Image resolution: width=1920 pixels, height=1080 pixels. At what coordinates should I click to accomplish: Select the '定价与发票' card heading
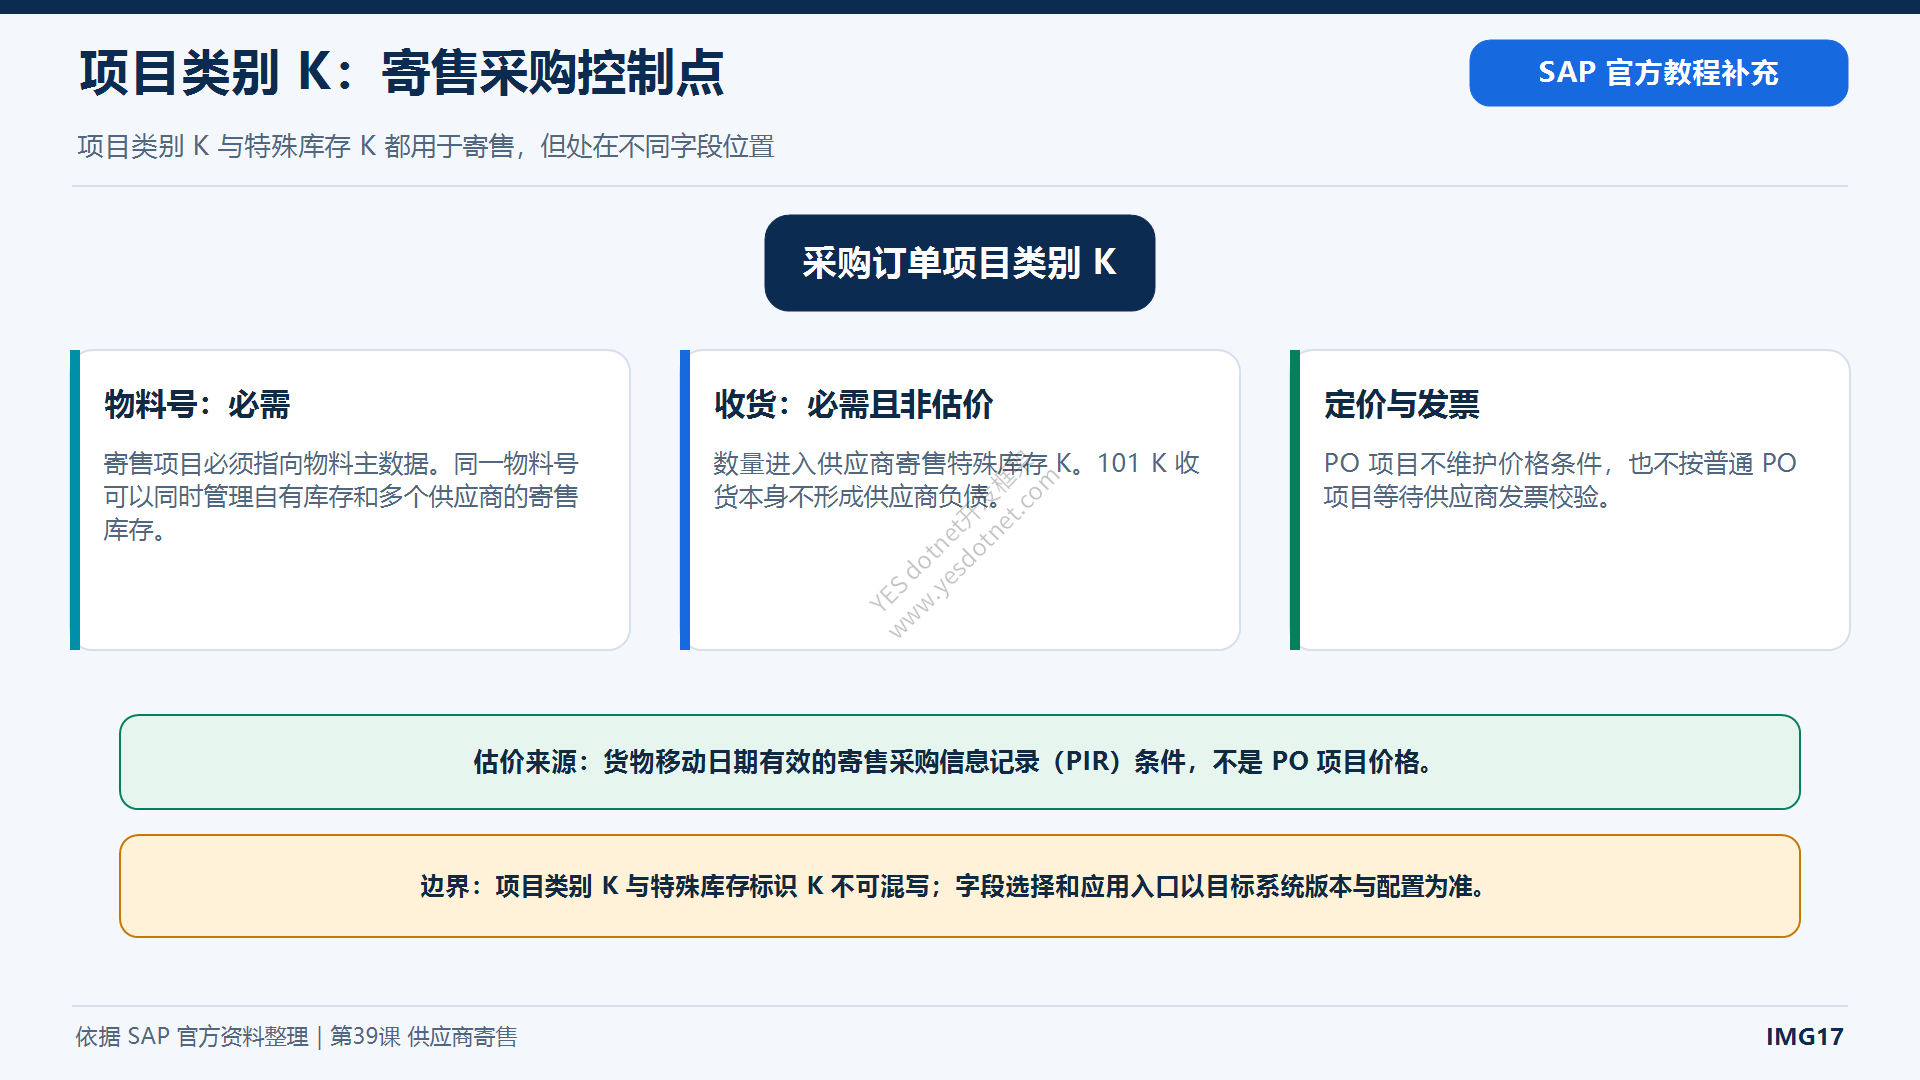[x=1401, y=405]
